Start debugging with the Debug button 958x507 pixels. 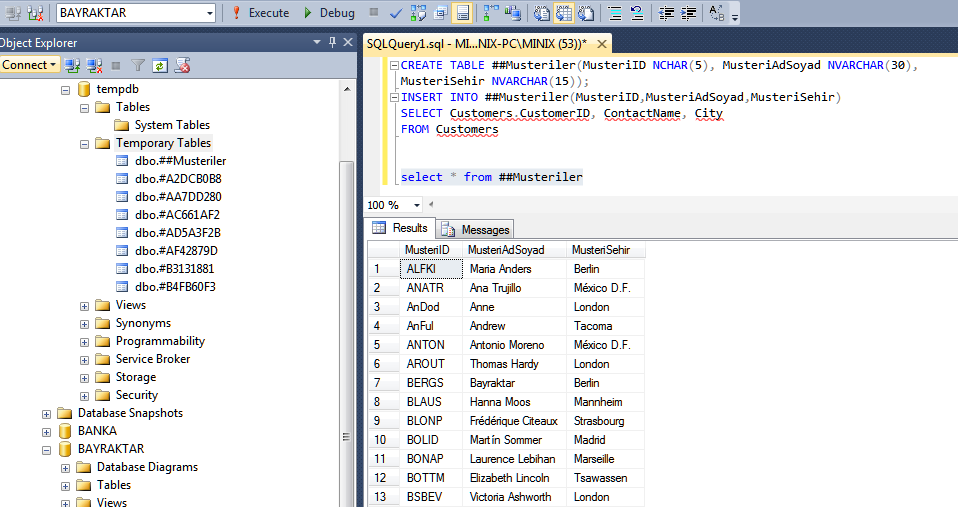(x=329, y=13)
